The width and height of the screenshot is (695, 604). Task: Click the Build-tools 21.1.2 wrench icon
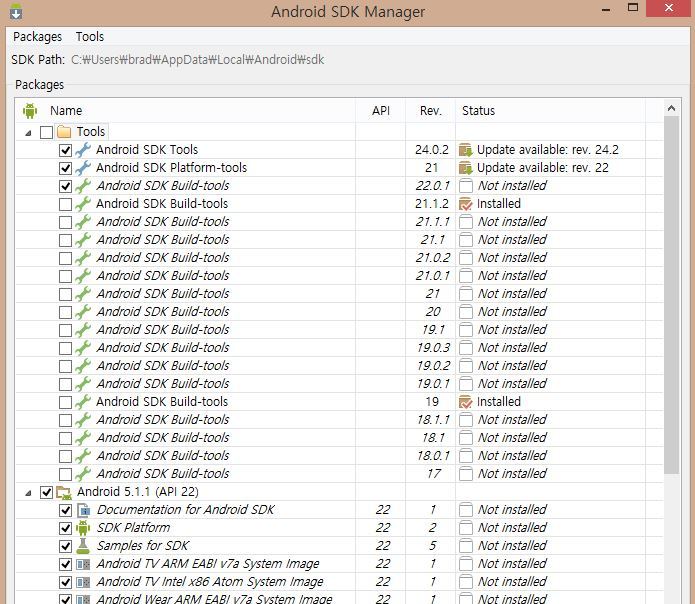(x=83, y=204)
